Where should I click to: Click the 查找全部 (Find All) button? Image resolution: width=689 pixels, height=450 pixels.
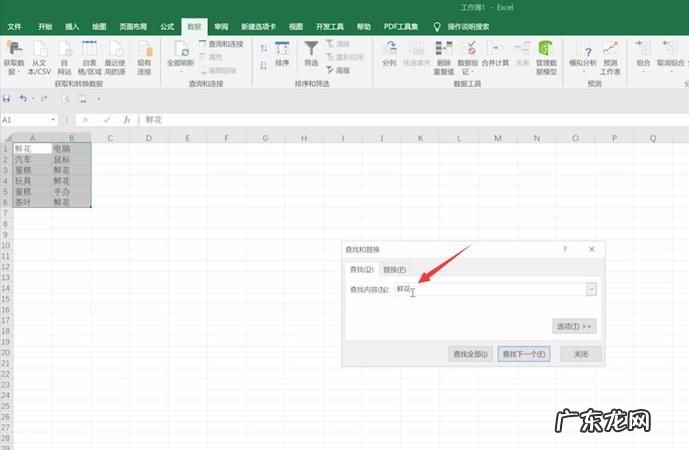471,354
